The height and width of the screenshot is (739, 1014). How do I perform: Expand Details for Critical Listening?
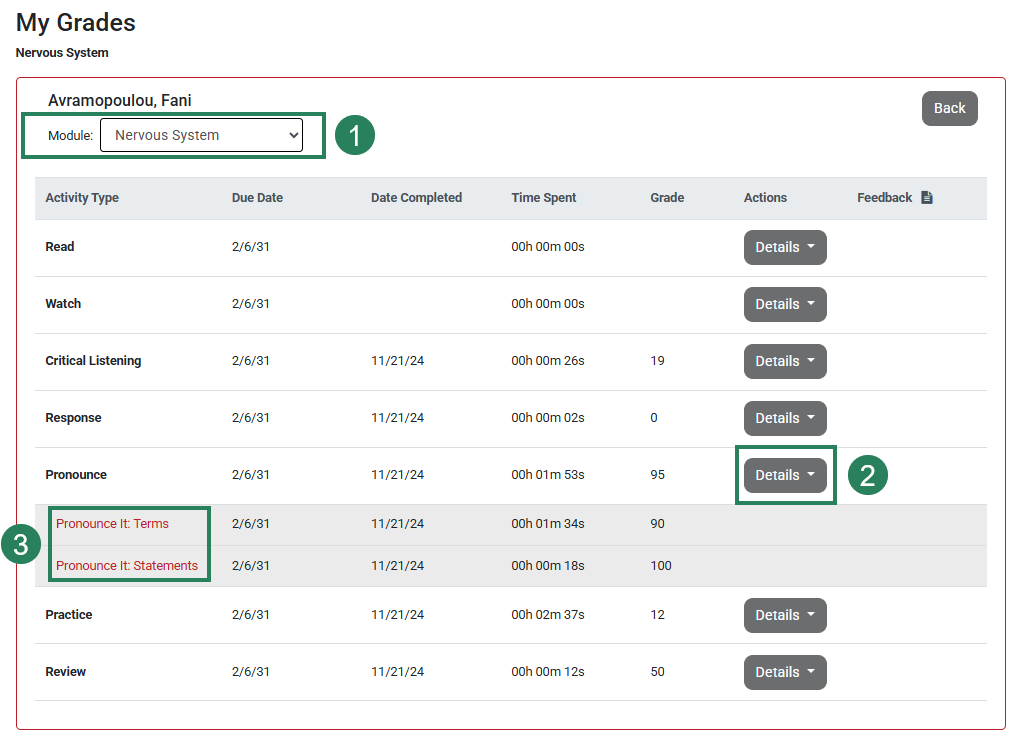pos(784,361)
